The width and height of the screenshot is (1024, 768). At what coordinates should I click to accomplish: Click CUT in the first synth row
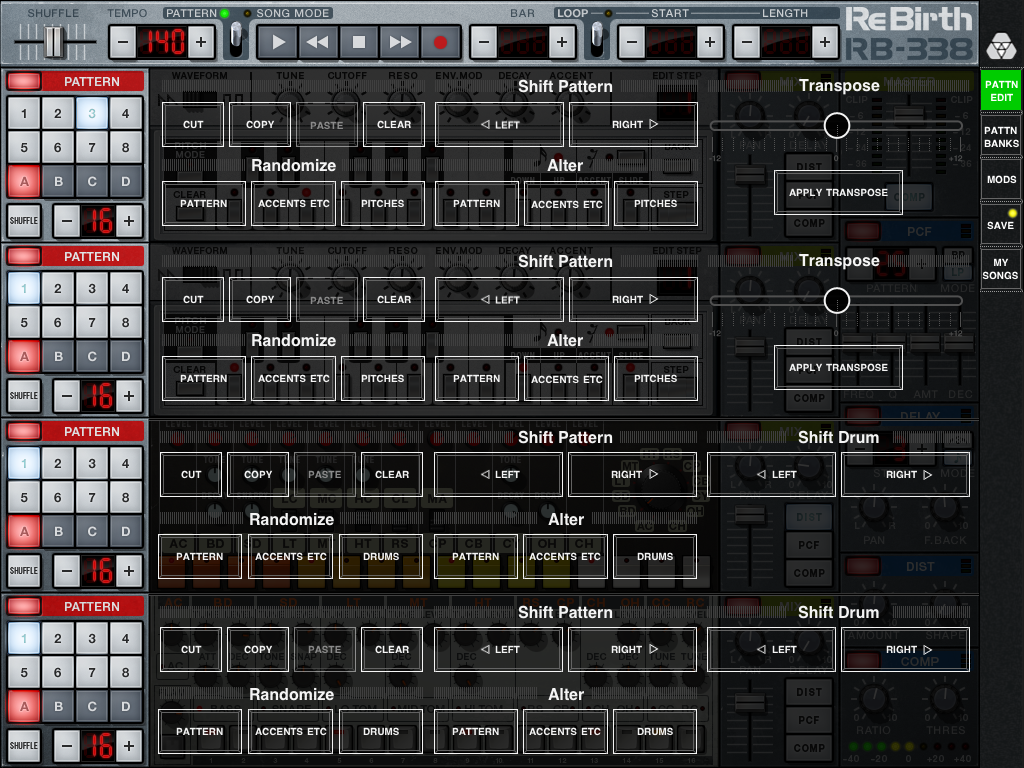193,124
